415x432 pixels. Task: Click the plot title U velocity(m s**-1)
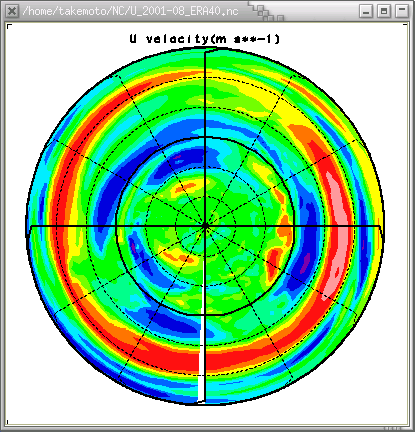pyautogui.click(x=205, y=39)
